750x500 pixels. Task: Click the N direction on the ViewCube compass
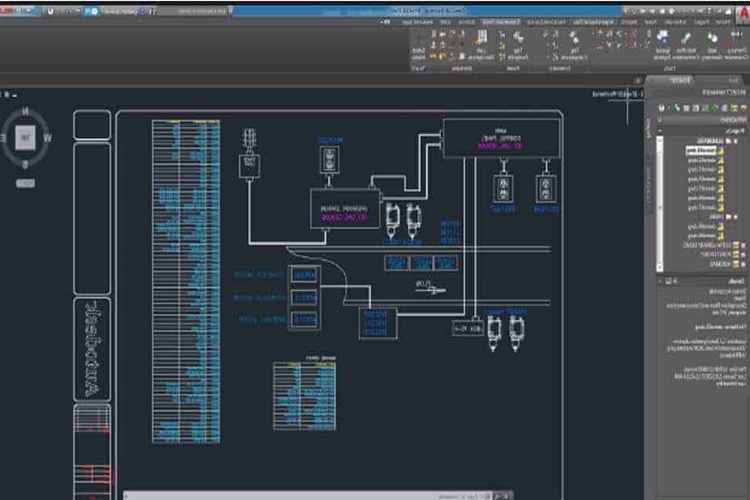[25, 111]
